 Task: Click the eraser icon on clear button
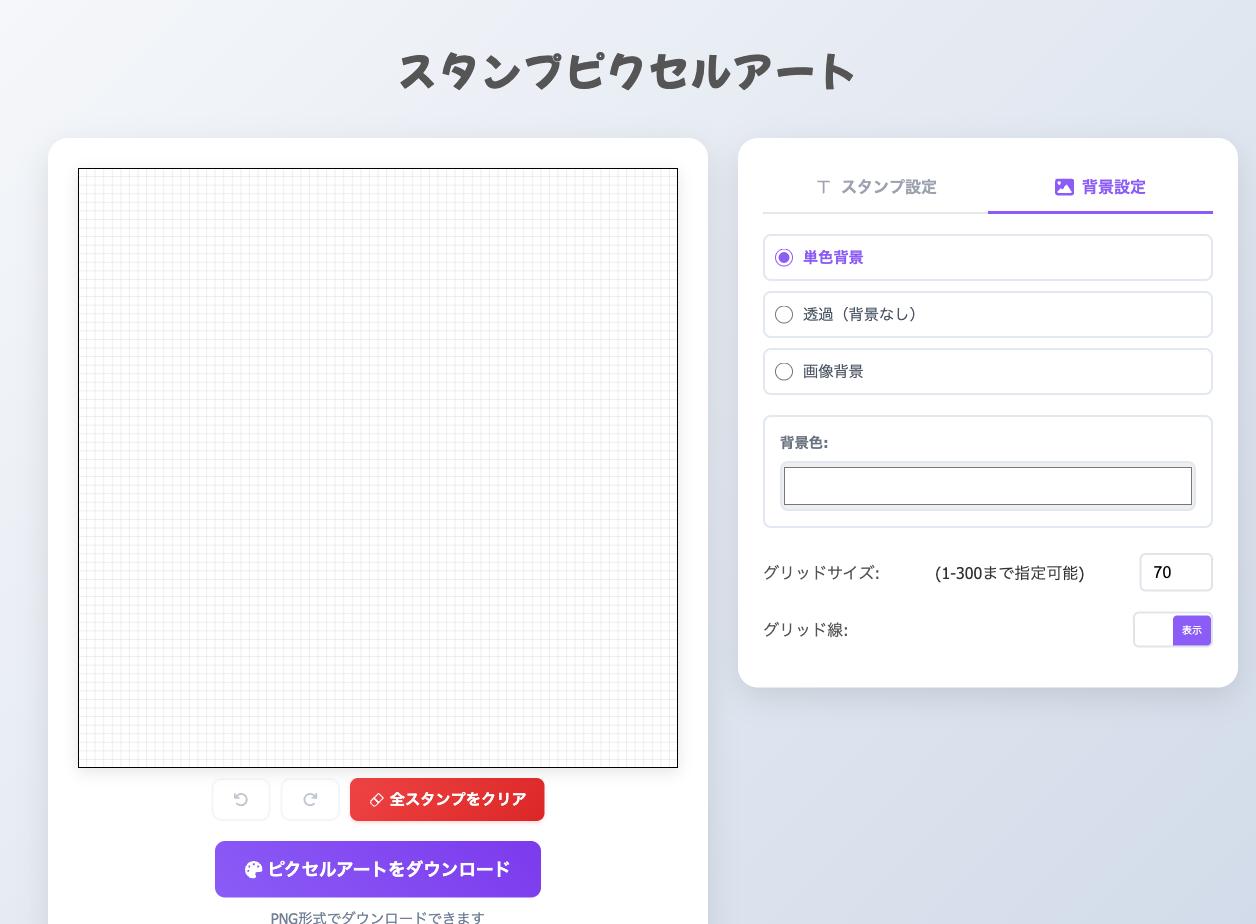pos(377,800)
